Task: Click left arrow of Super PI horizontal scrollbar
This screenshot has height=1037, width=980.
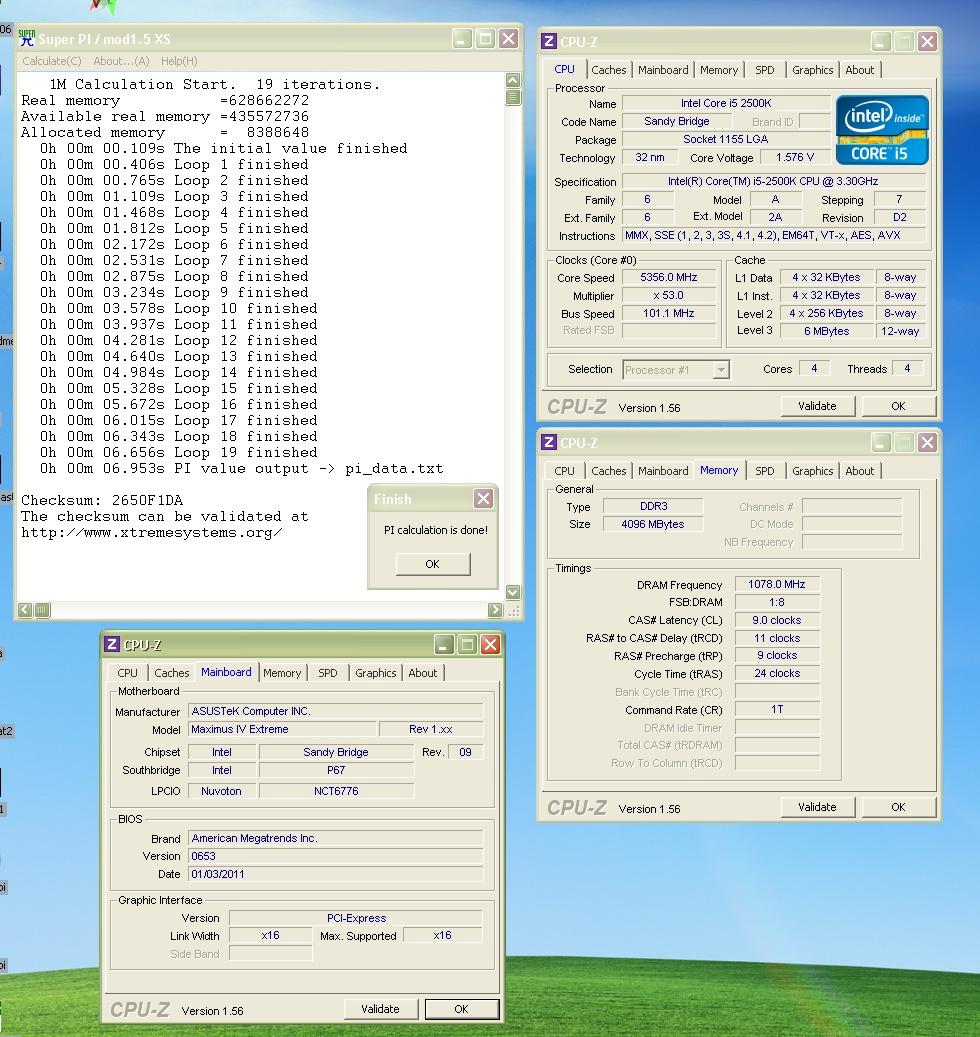Action: (25, 610)
